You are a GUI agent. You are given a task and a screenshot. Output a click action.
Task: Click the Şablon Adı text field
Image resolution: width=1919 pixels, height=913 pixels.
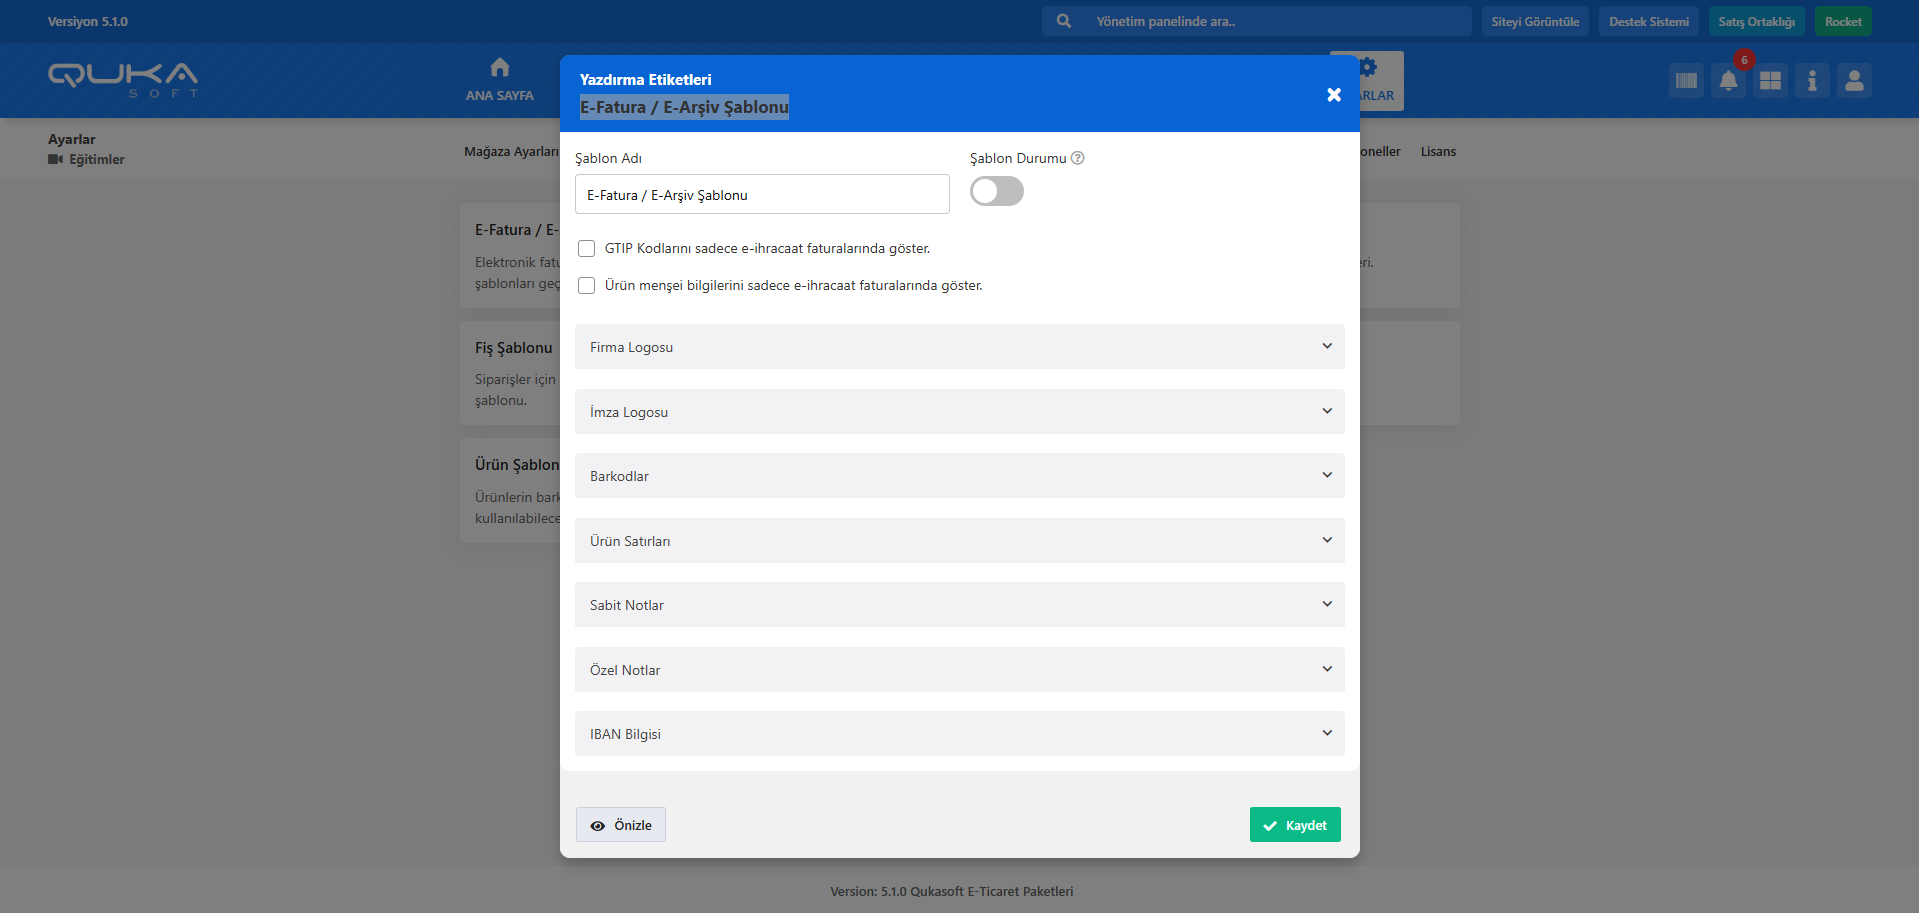click(761, 195)
